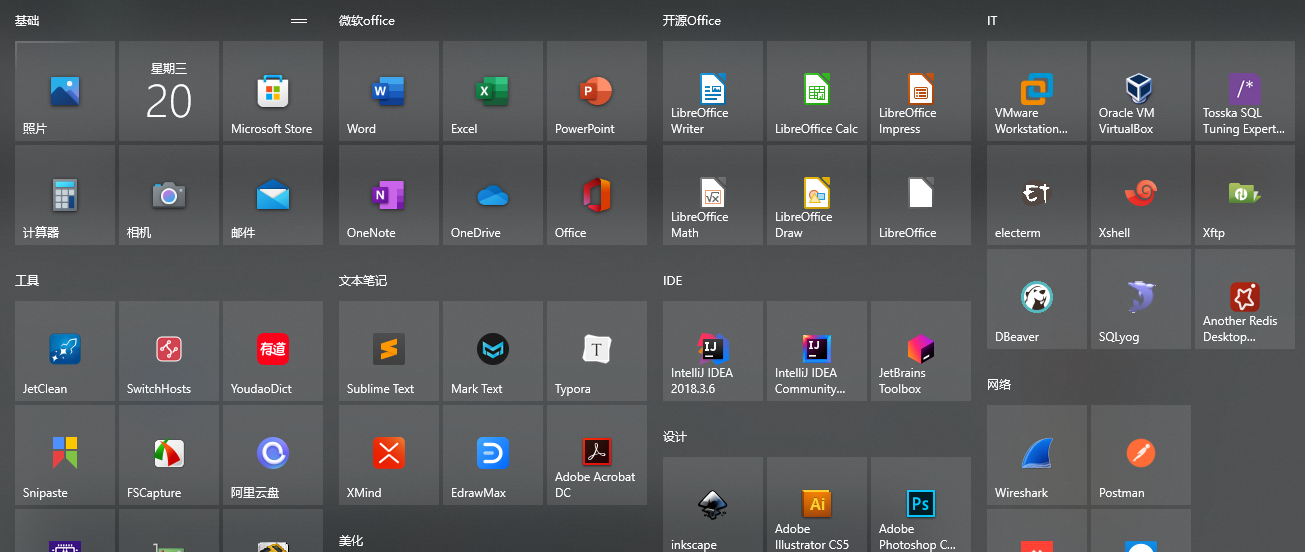Open JetBrains Toolbox tile
Image resolution: width=1305 pixels, height=552 pixels.
point(921,351)
